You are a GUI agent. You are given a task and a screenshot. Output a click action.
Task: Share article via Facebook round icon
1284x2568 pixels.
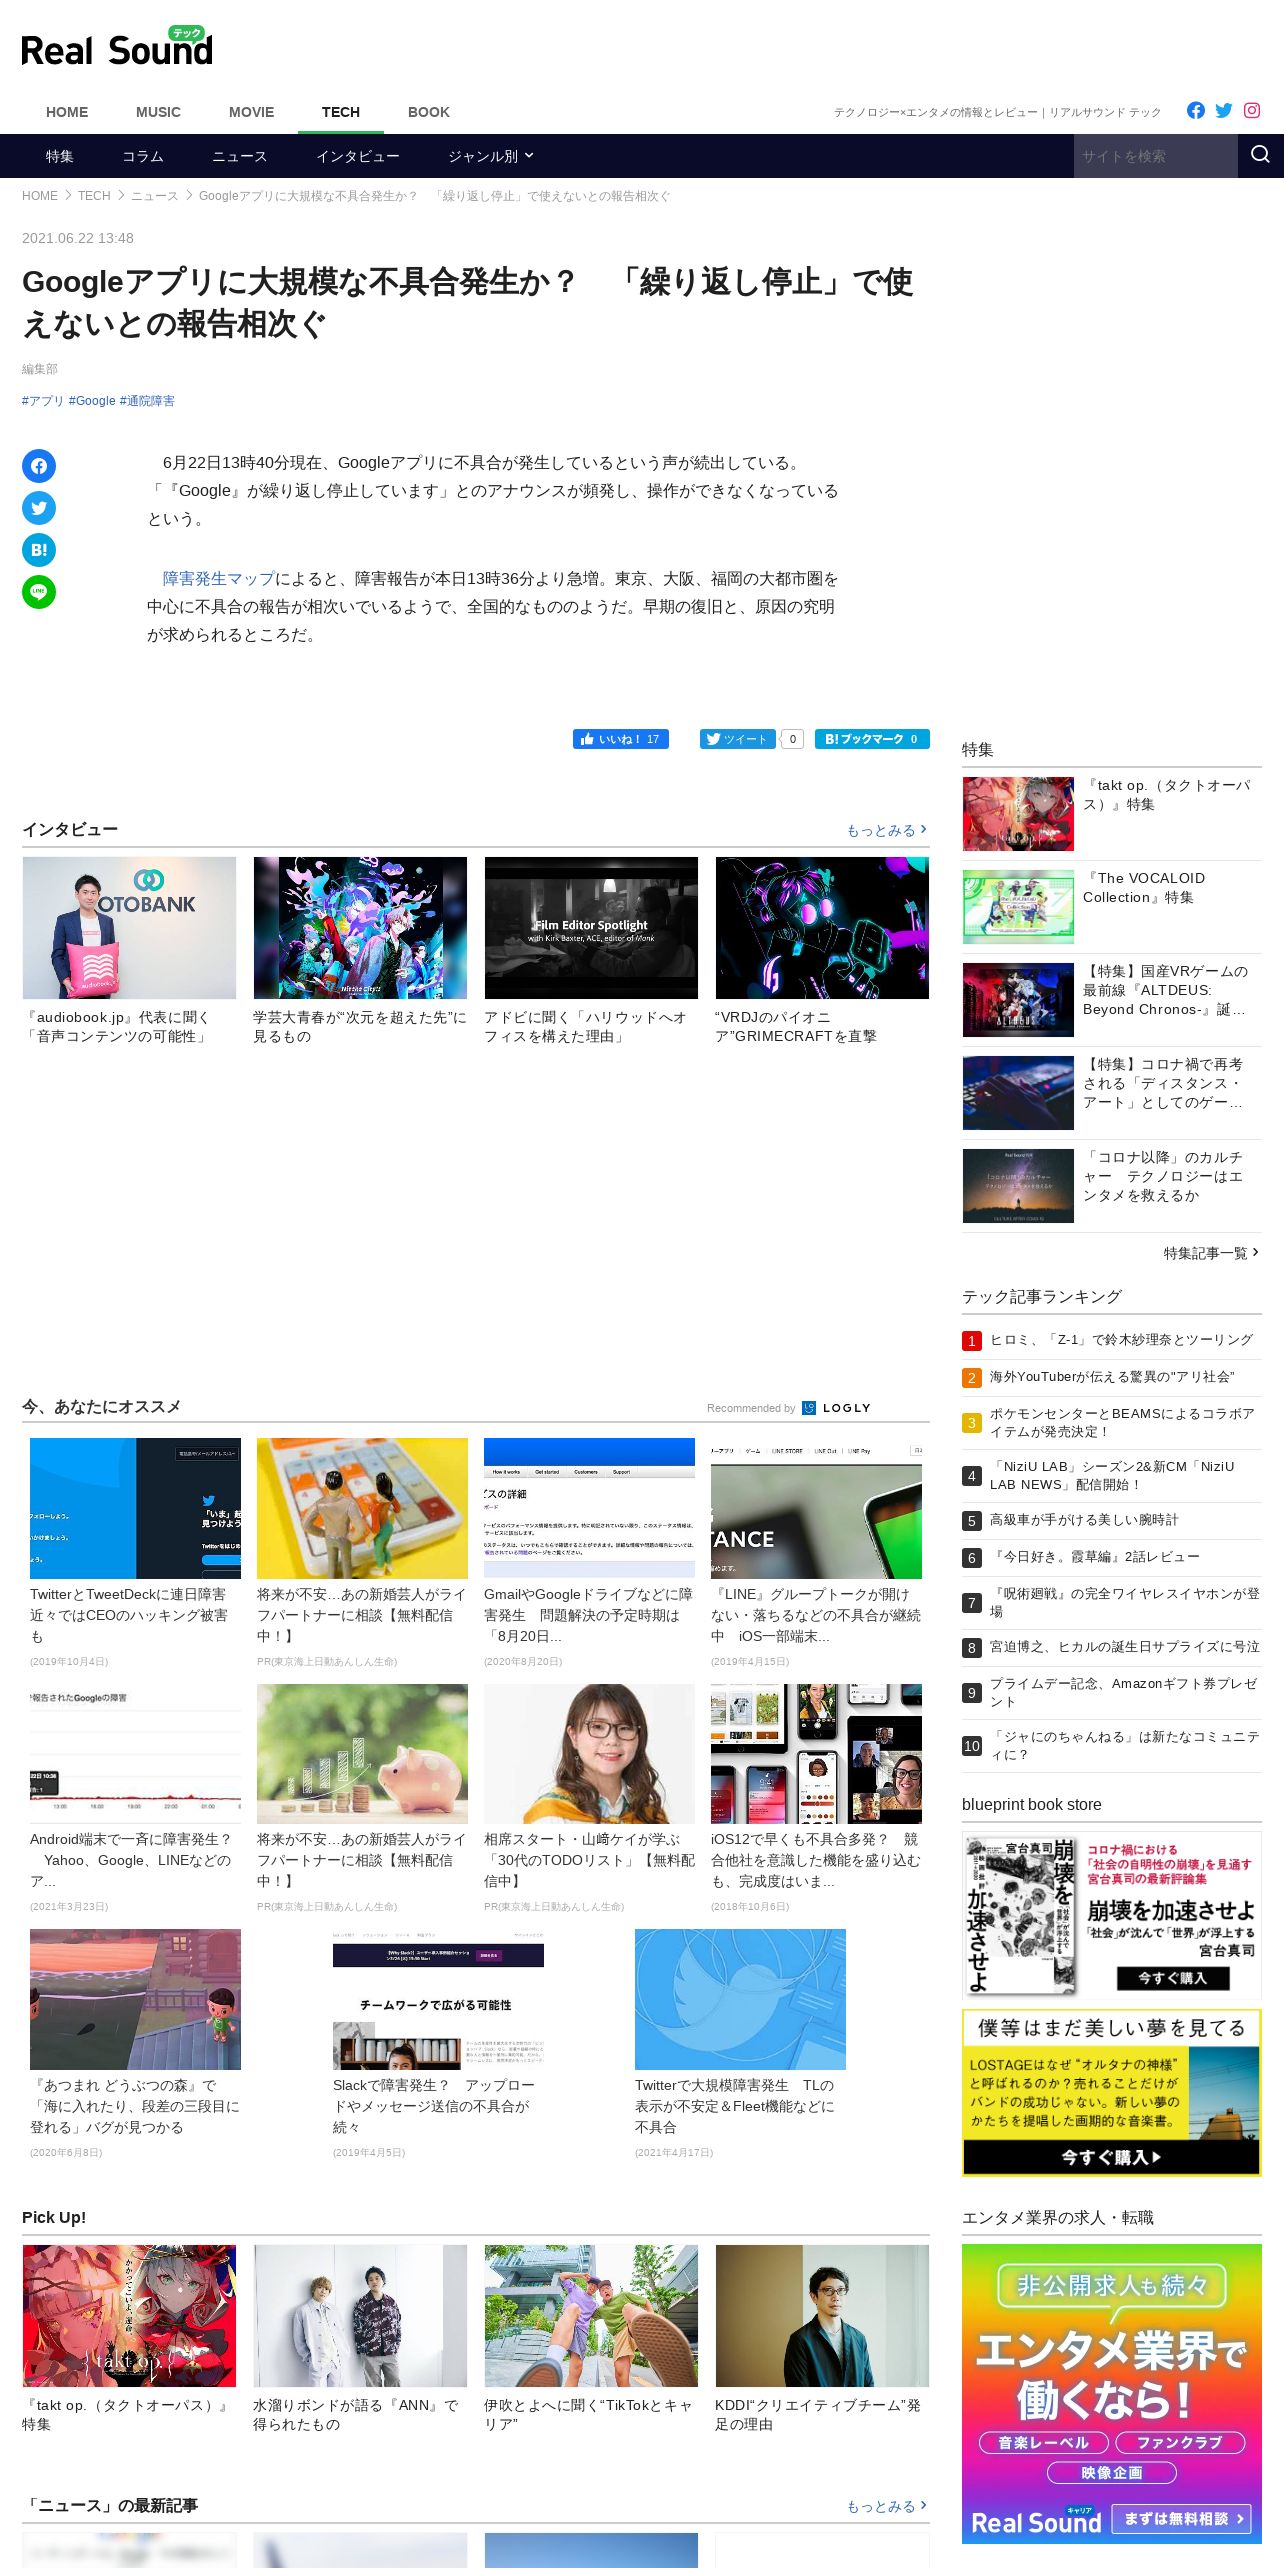39,466
